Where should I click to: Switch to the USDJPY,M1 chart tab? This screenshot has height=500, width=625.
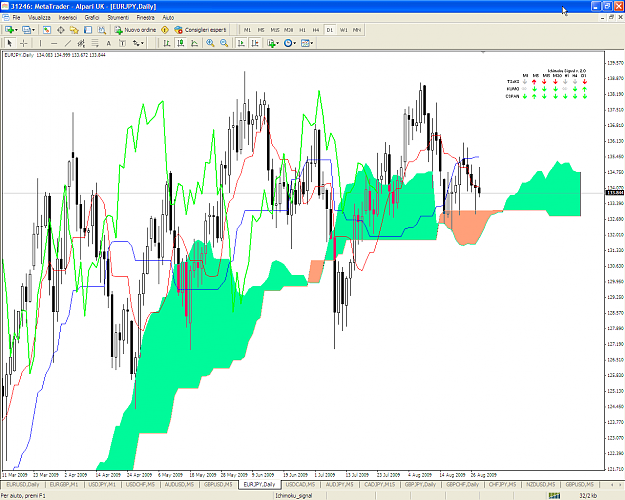[102, 485]
